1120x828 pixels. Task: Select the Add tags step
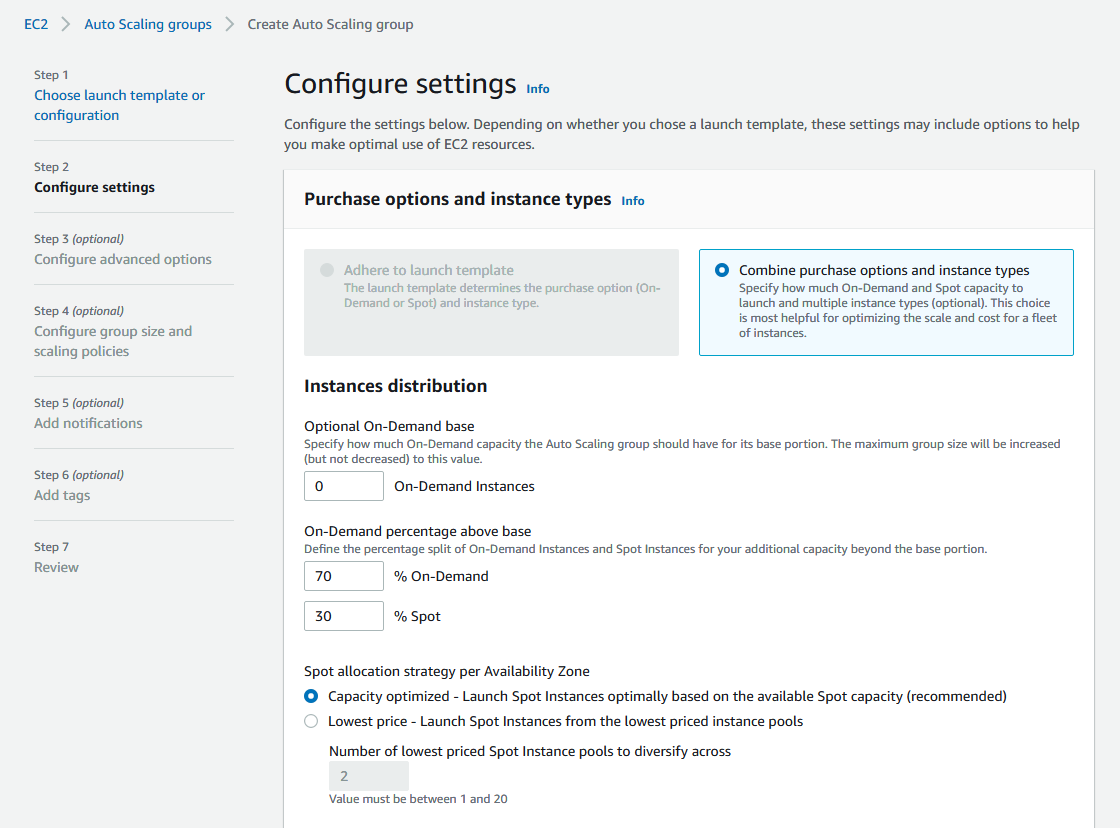[62, 495]
